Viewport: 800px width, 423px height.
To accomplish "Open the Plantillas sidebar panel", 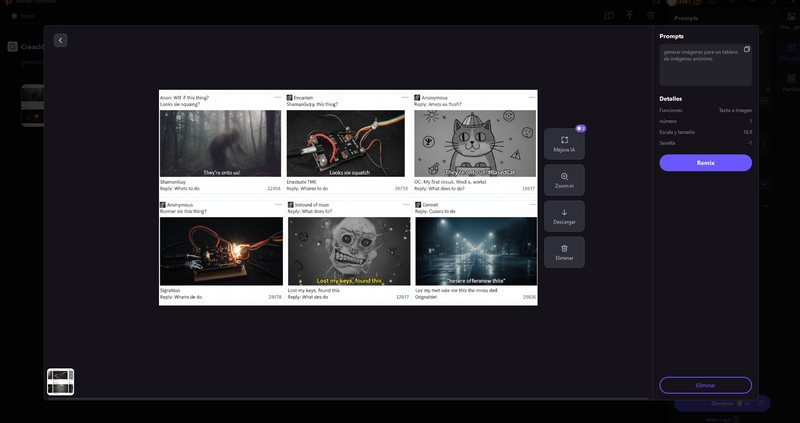I will [790, 82].
